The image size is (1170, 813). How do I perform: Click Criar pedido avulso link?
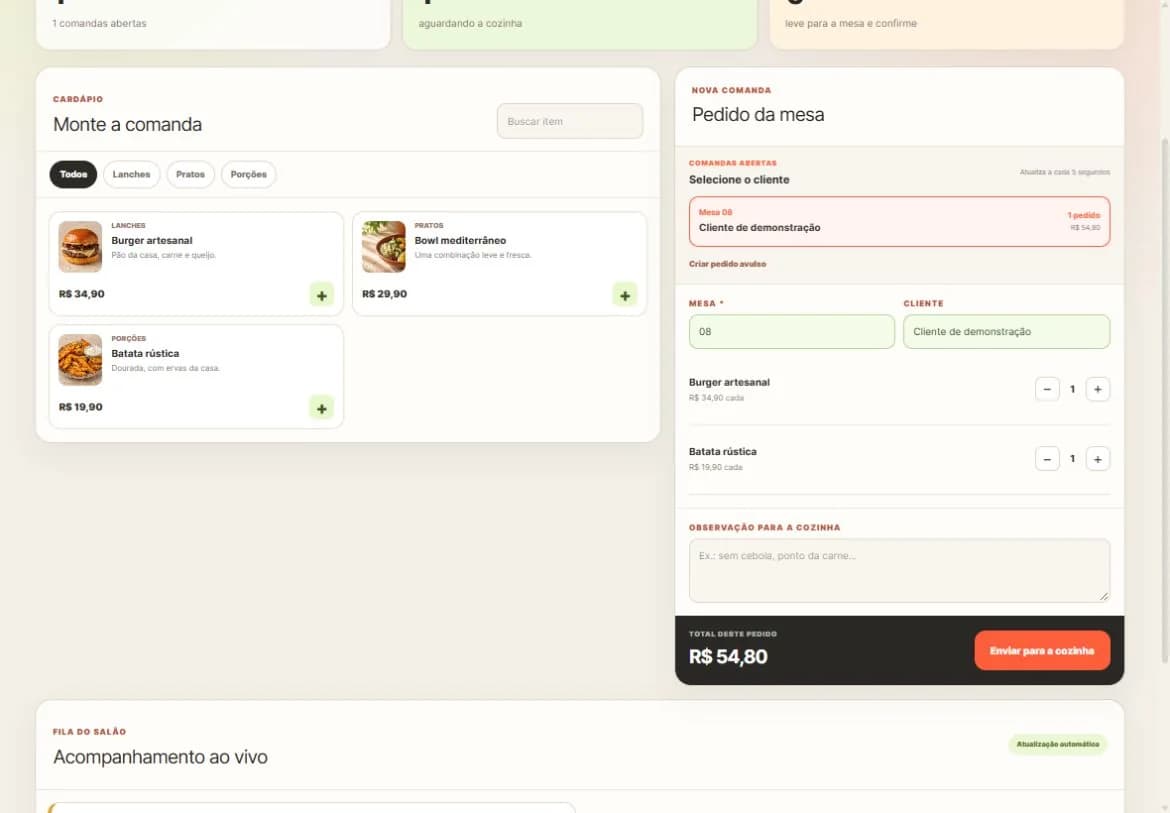[x=728, y=264]
